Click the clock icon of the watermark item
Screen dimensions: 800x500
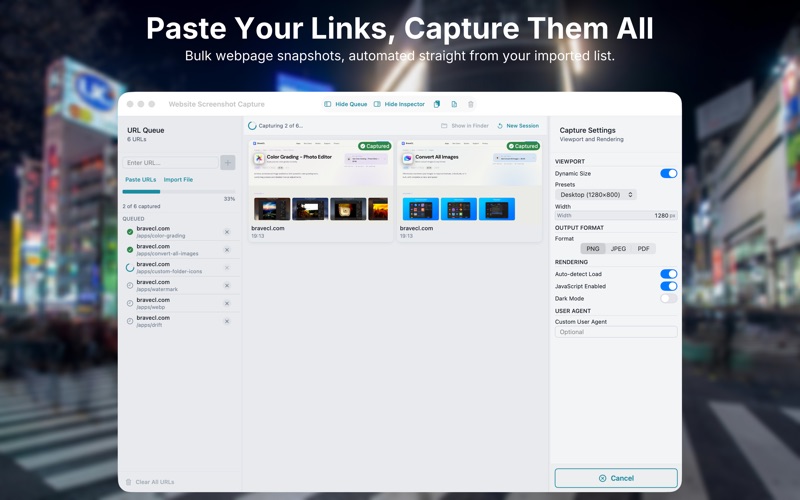point(130,286)
